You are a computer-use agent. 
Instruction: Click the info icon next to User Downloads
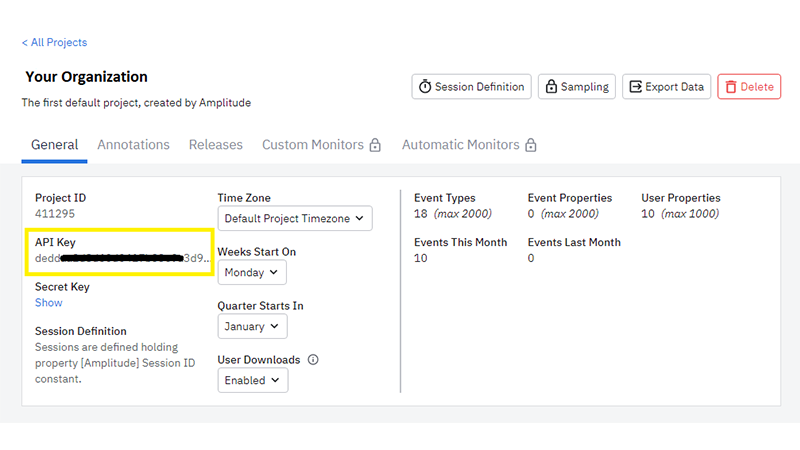[x=313, y=360]
